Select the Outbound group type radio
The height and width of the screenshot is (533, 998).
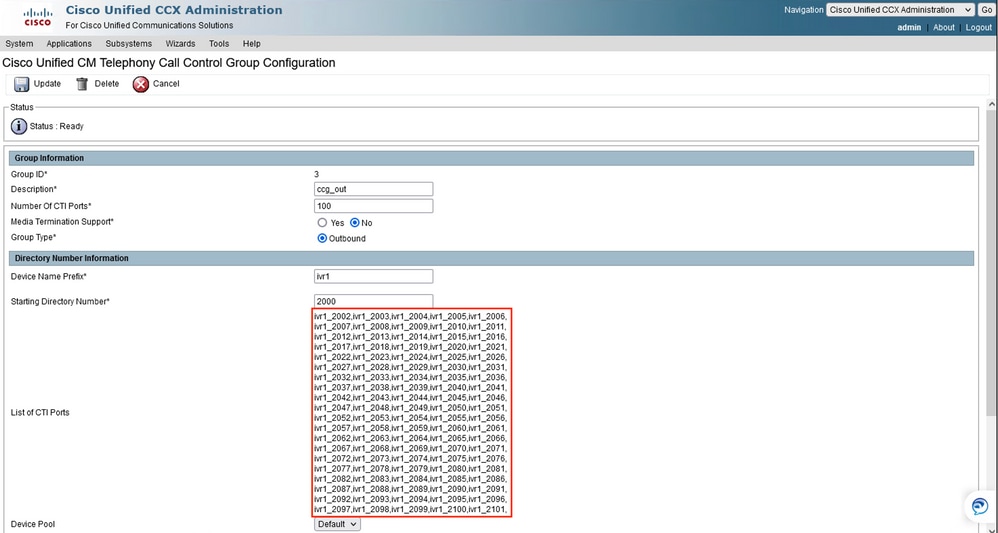[x=322, y=239]
